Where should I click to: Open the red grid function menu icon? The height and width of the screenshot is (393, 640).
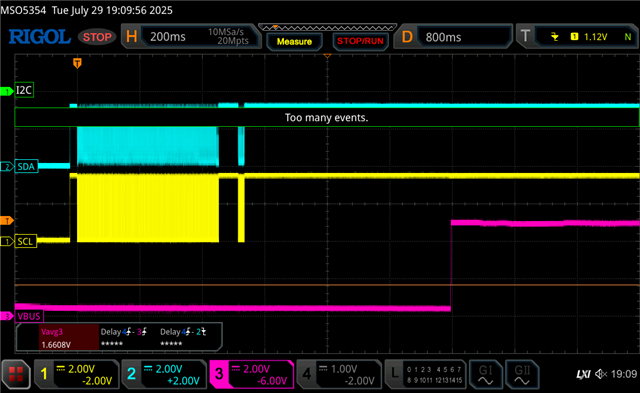click(x=16, y=373)
